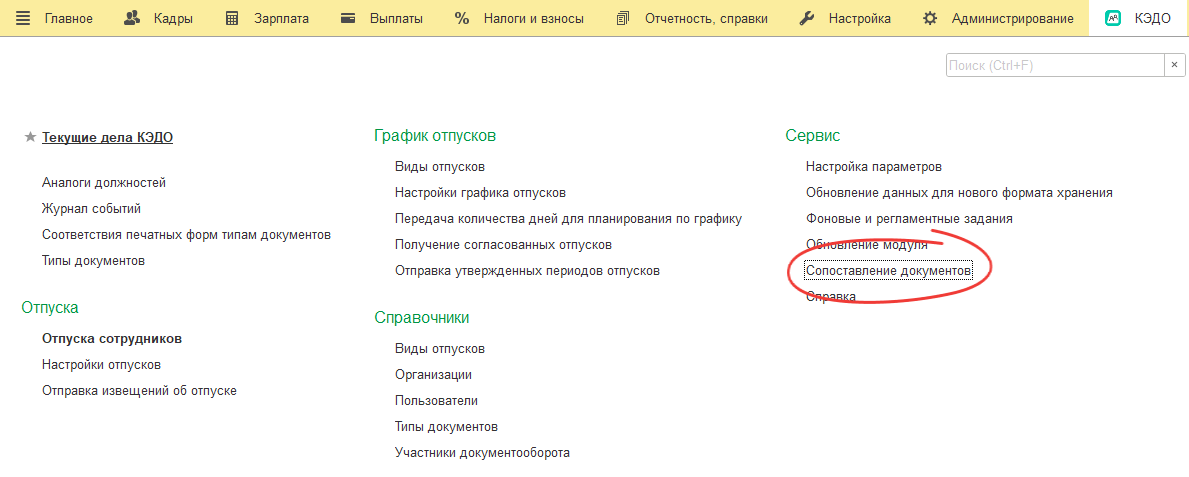Click the card icon of Выплаты section

point(349,18)
